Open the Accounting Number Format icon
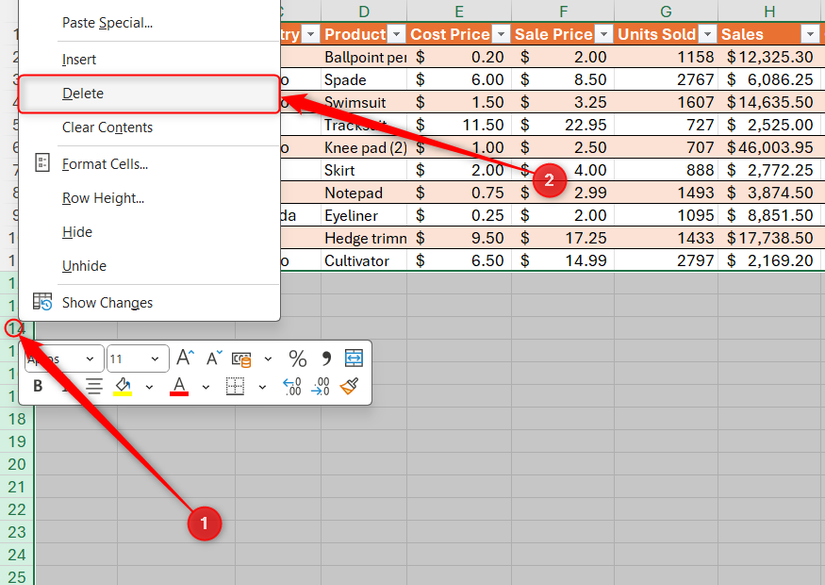 click(x=243, y=357)
